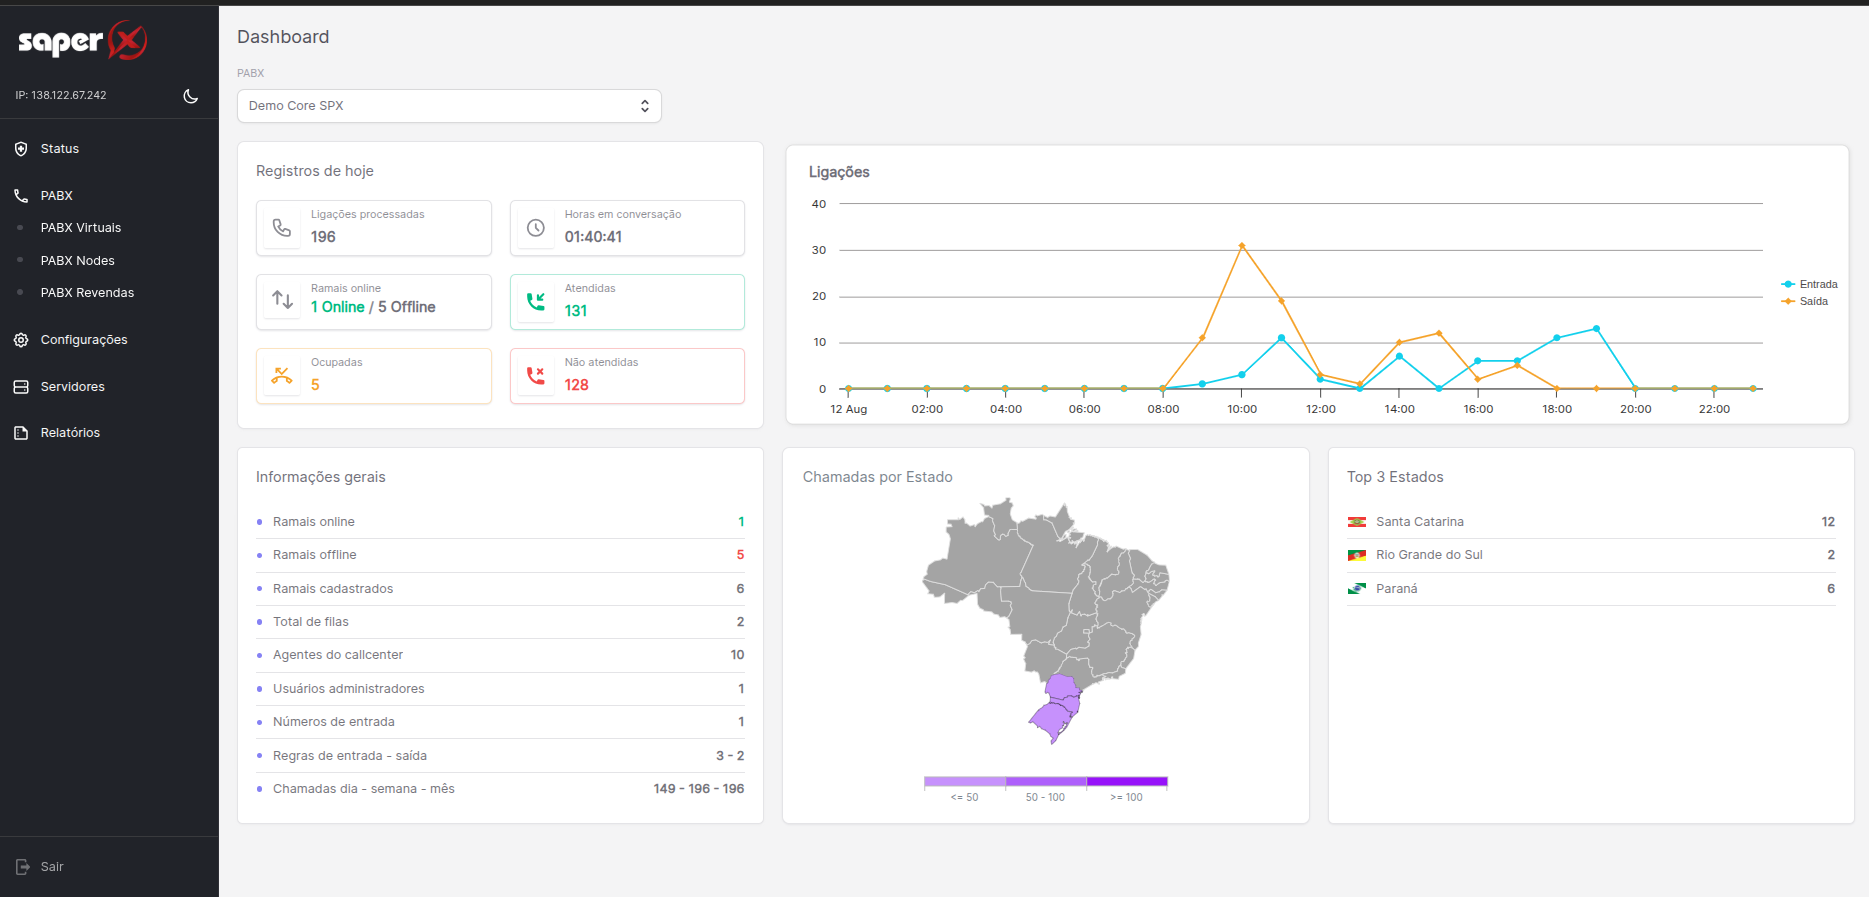This screenshot has height=897, width=1869.
Task: Click the Status shield icon
Action: [21, 149]
